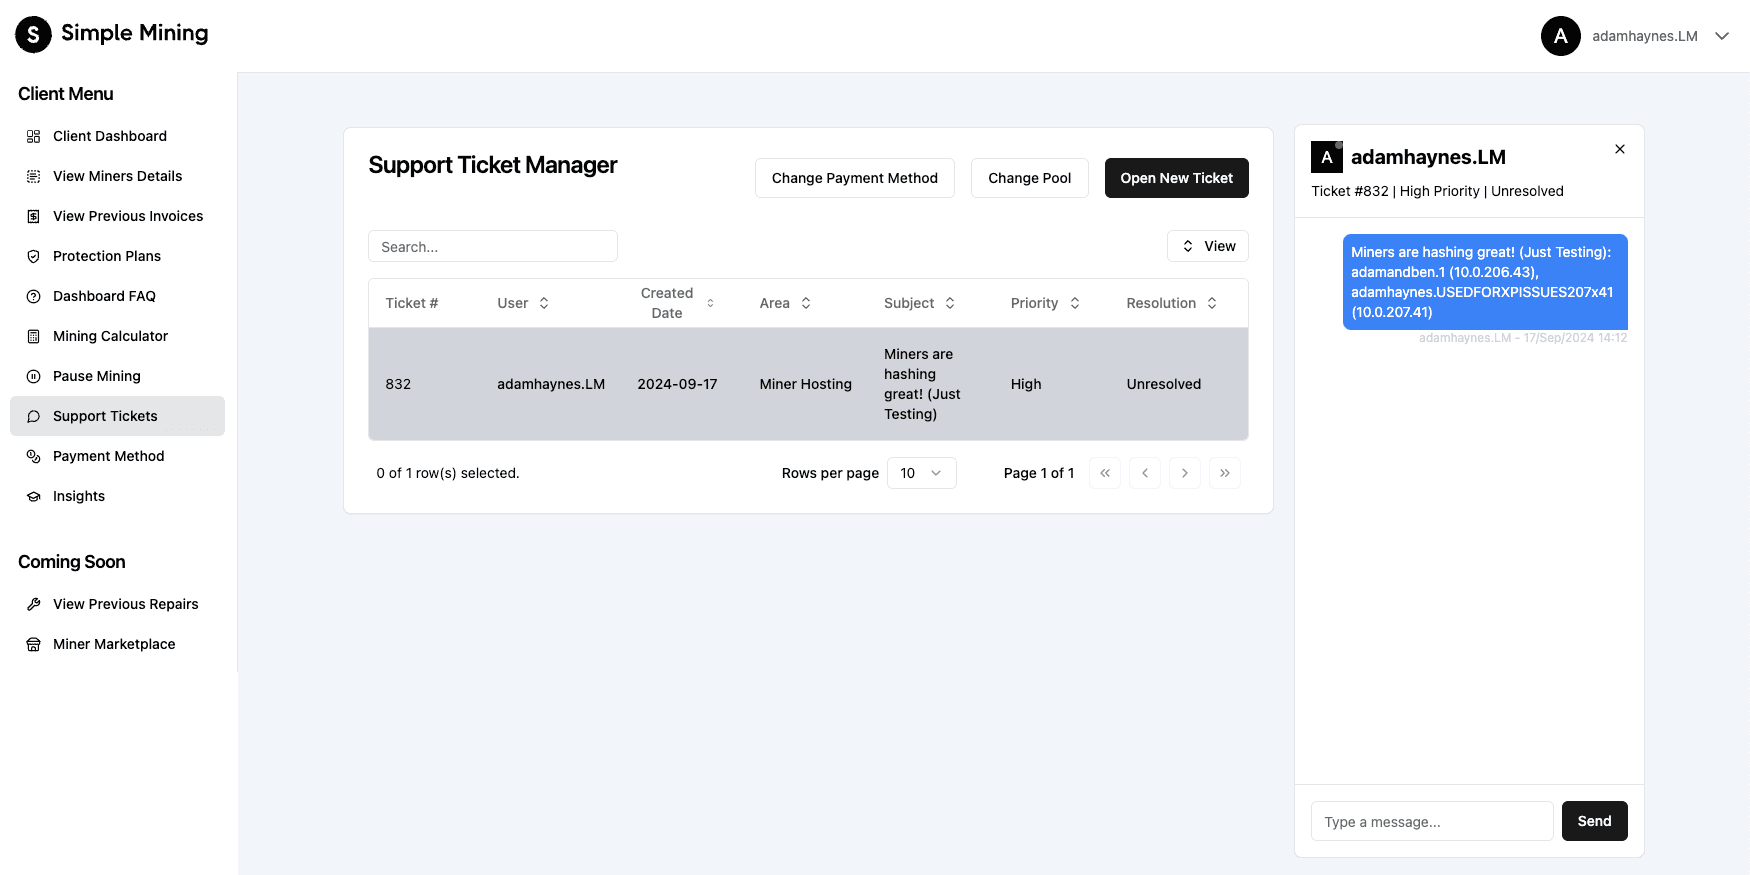This screenshot has height=875, width=1750.
Task: Click the ticket panel avatar square
Action: [x=1327, y=157]
